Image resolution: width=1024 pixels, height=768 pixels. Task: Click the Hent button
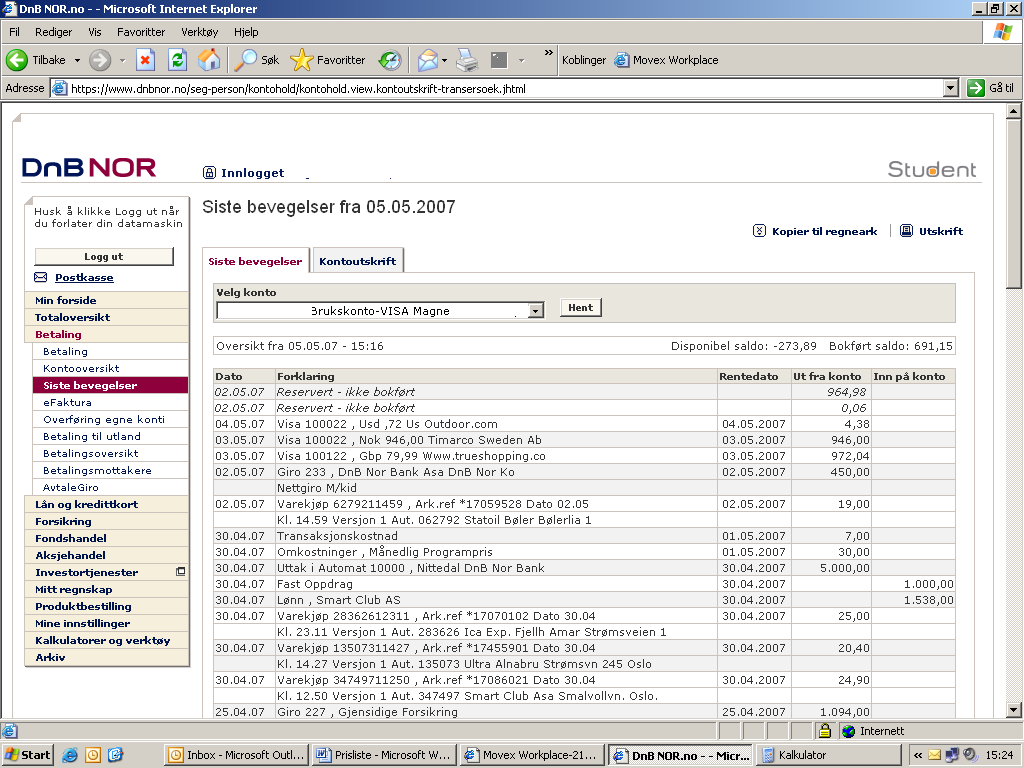coord(581,308)
